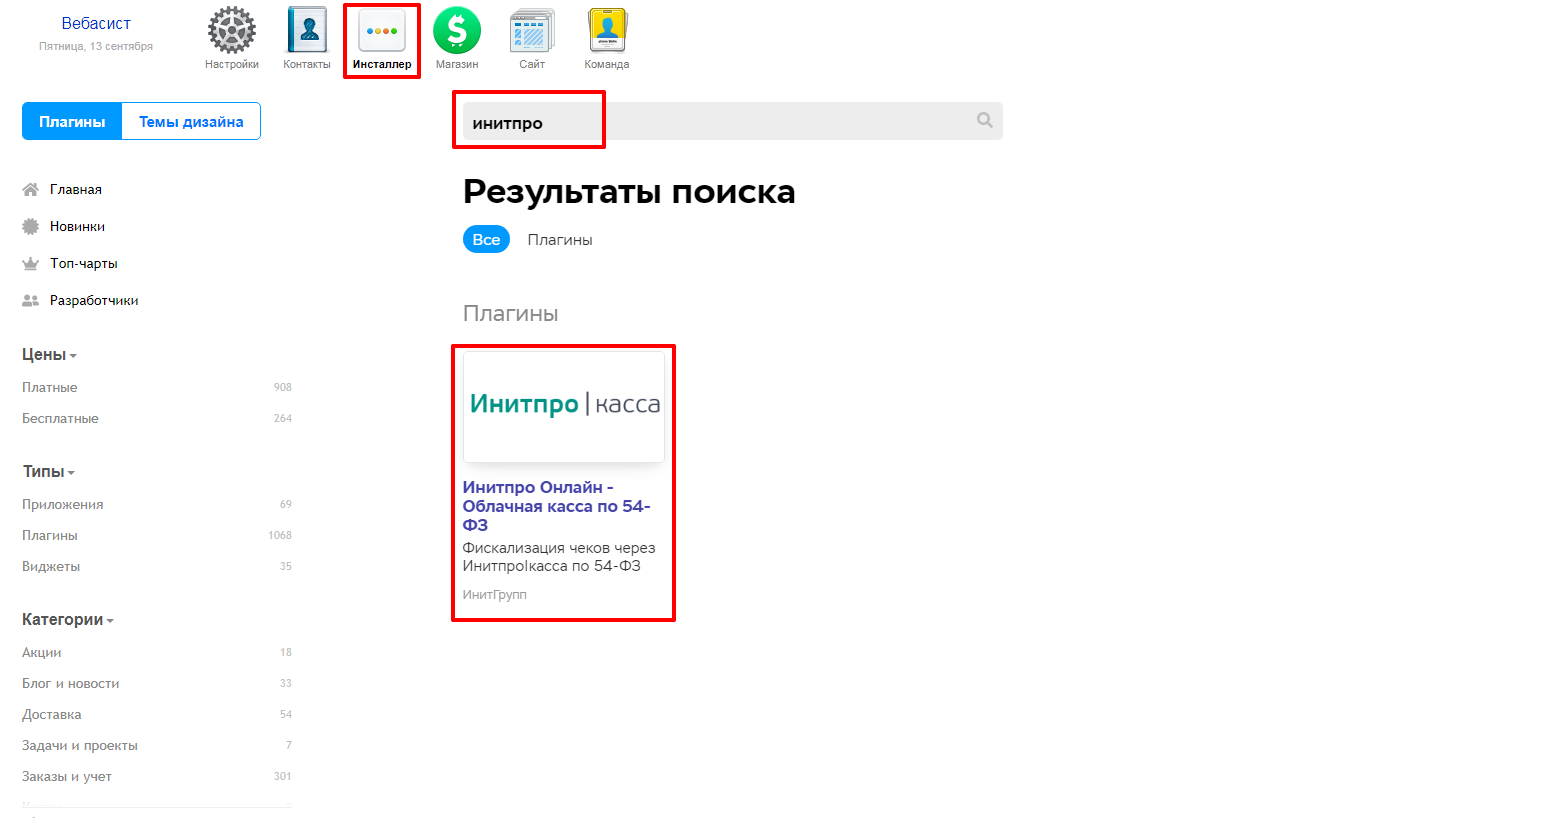This screenshot has height=818, width=1557.
Task: Click the ИнитГрупп developer name
Action: (x=495, y=594)
